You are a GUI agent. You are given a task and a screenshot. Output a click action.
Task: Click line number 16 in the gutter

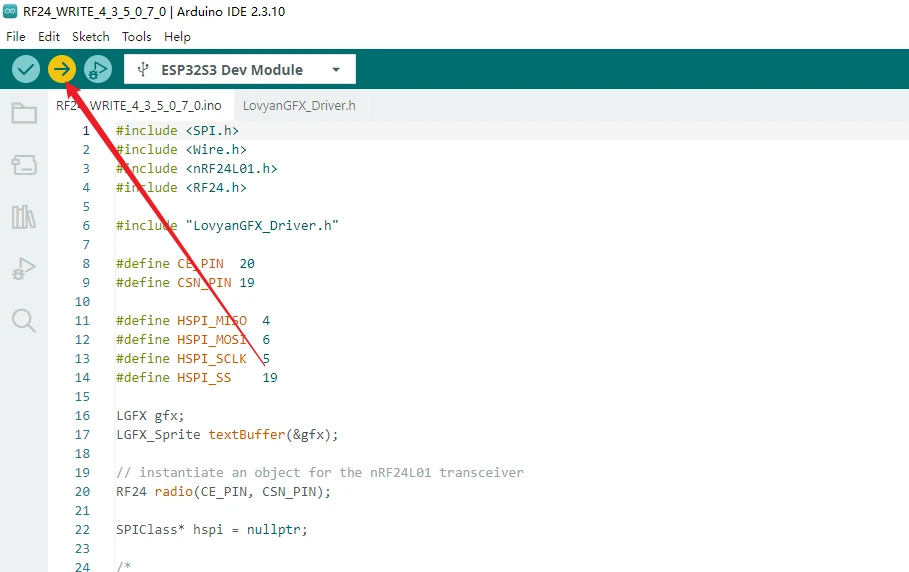(82, 416)
